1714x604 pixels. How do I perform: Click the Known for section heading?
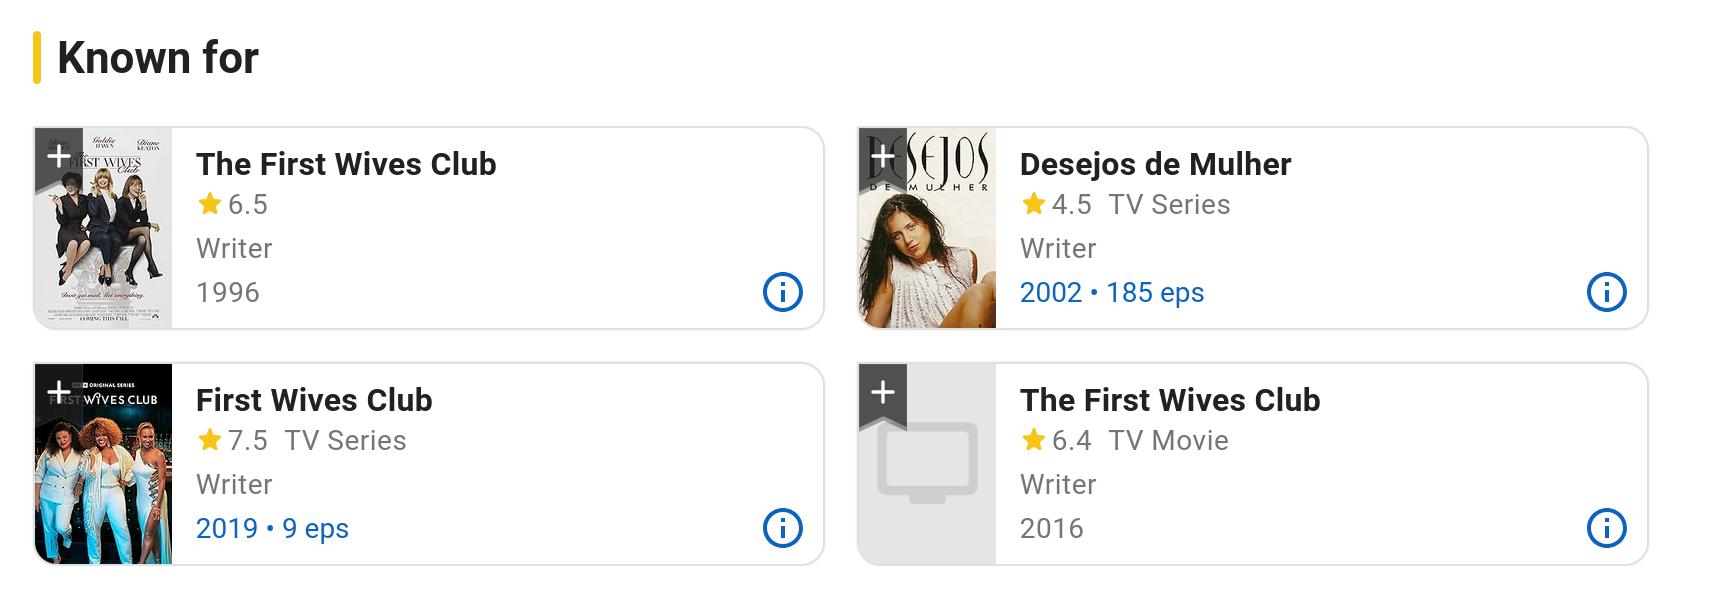[158, 57]
